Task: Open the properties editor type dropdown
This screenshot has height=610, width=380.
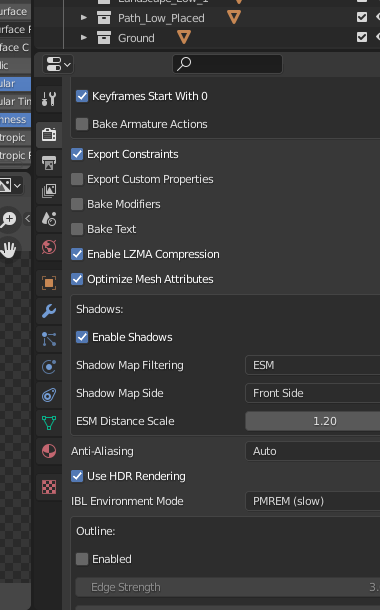Action: [58, 64]
